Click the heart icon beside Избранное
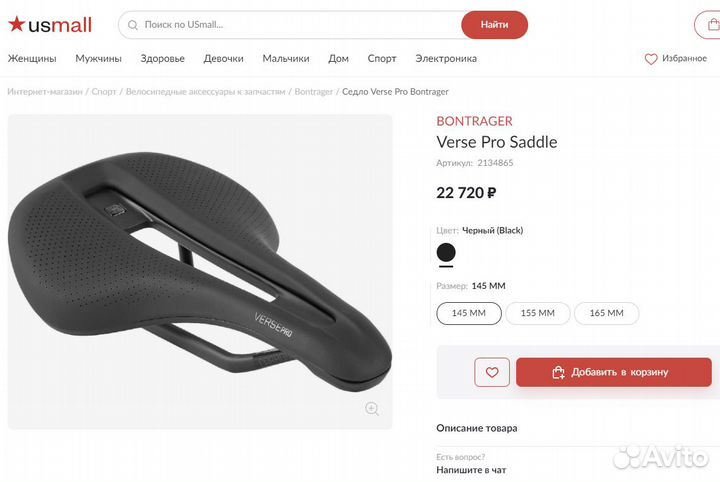 pos(651,59)
